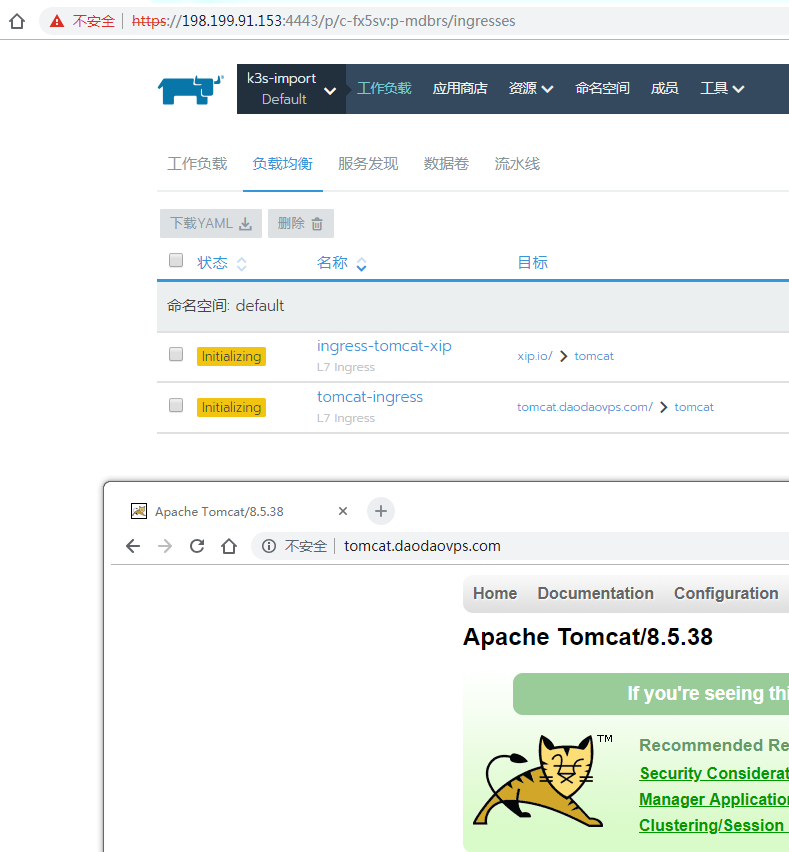Viewport: 789px width, 852px height.
Task: Click the 删除 button with trash icon
Action: (301, 223)
